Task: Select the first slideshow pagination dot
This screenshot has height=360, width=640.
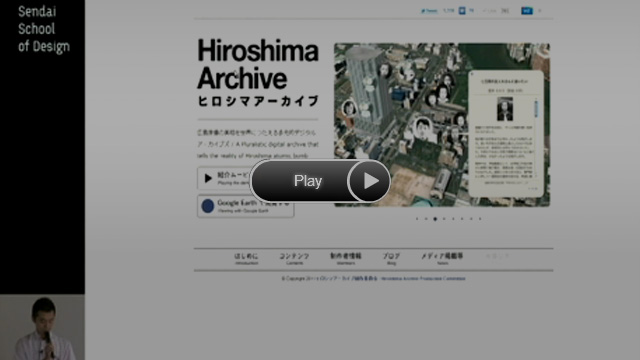Action: [x=417, y=219]
